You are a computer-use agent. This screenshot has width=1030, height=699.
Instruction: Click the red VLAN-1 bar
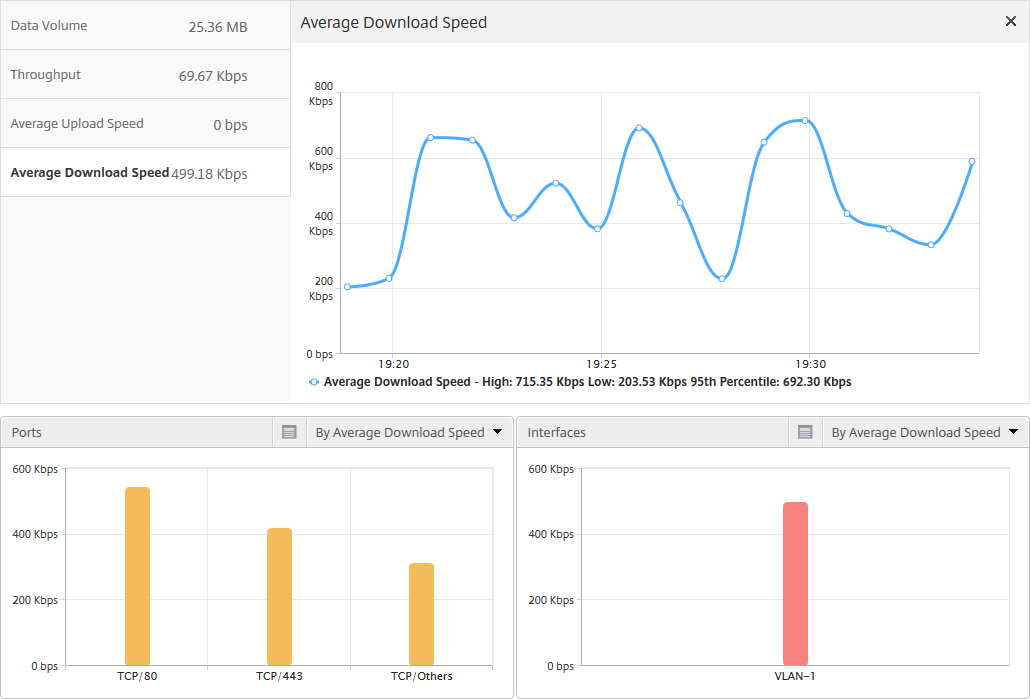(795, 583)
